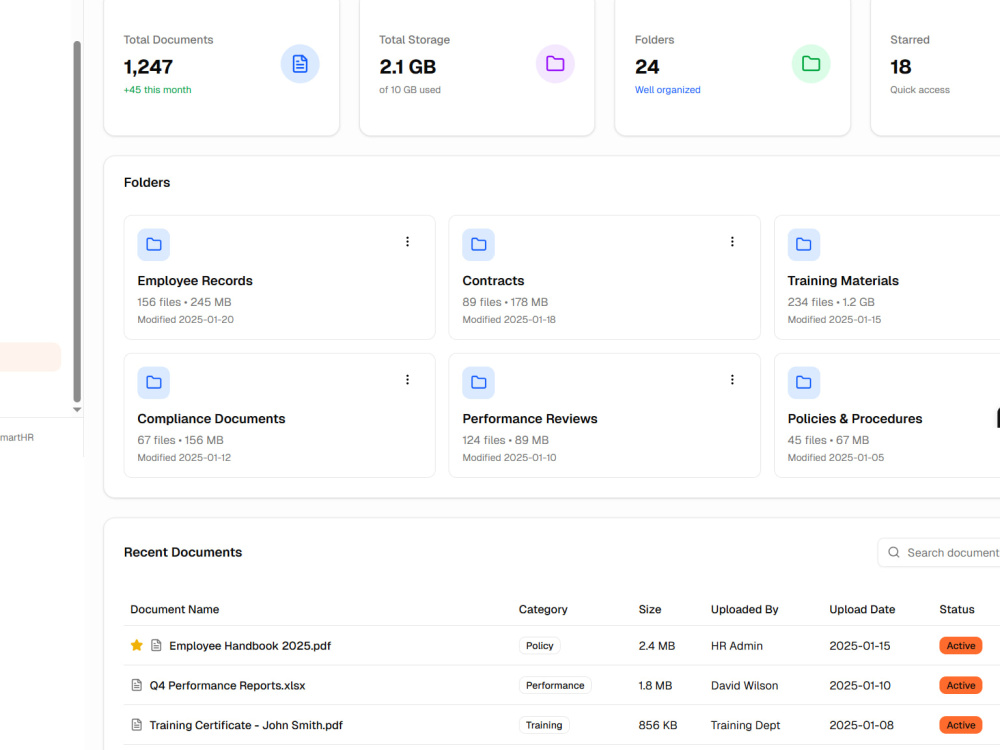Viewport: 1000px width, 750px height.
Task: Click the Policies & Procedures folder icon
Action: [x=804, y=383]
